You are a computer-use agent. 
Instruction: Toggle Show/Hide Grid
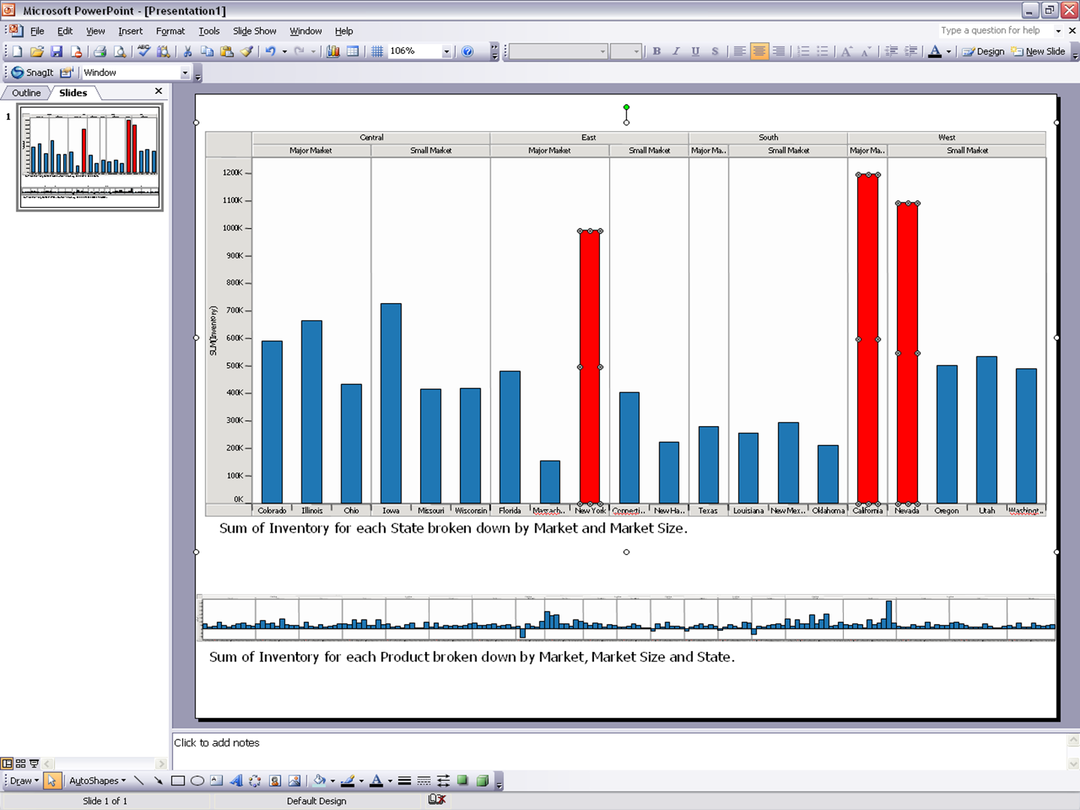(377, 51)
